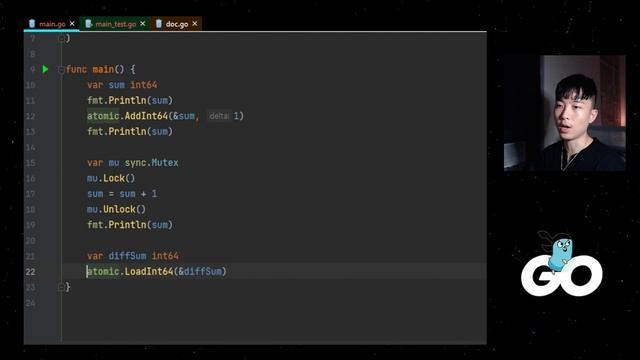
Task: Click the doc.go file icon
Action: [x=159, y=24]
